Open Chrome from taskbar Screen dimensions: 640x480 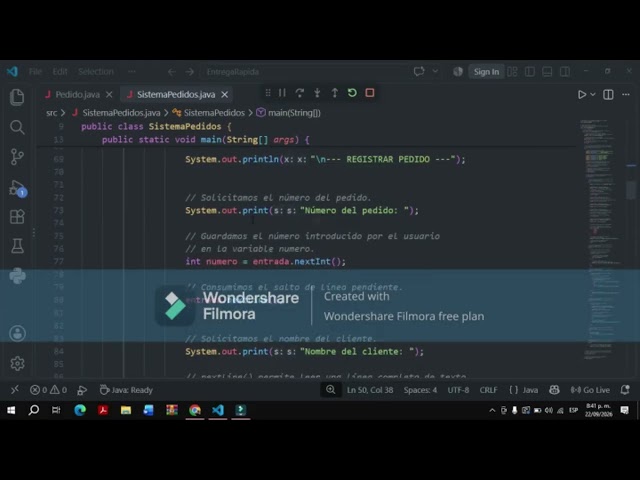195,410
